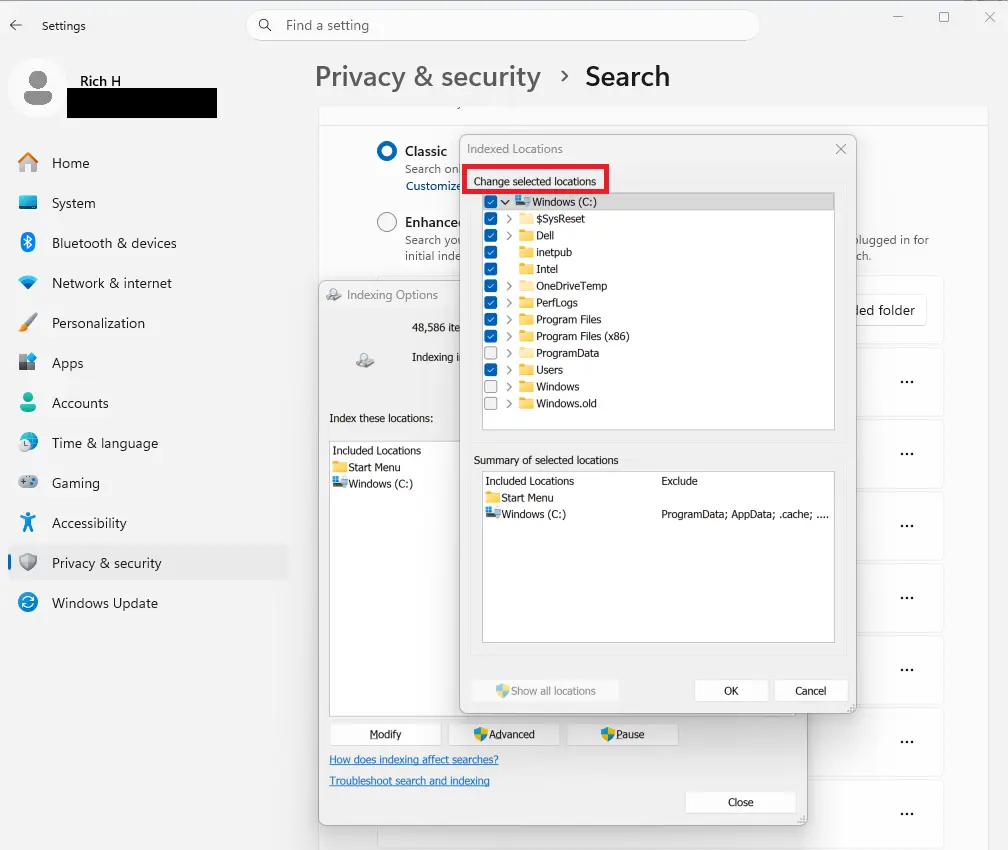1008x850 pixels.
Task: Close the Indexed Locations dialog
Action: 840,149
